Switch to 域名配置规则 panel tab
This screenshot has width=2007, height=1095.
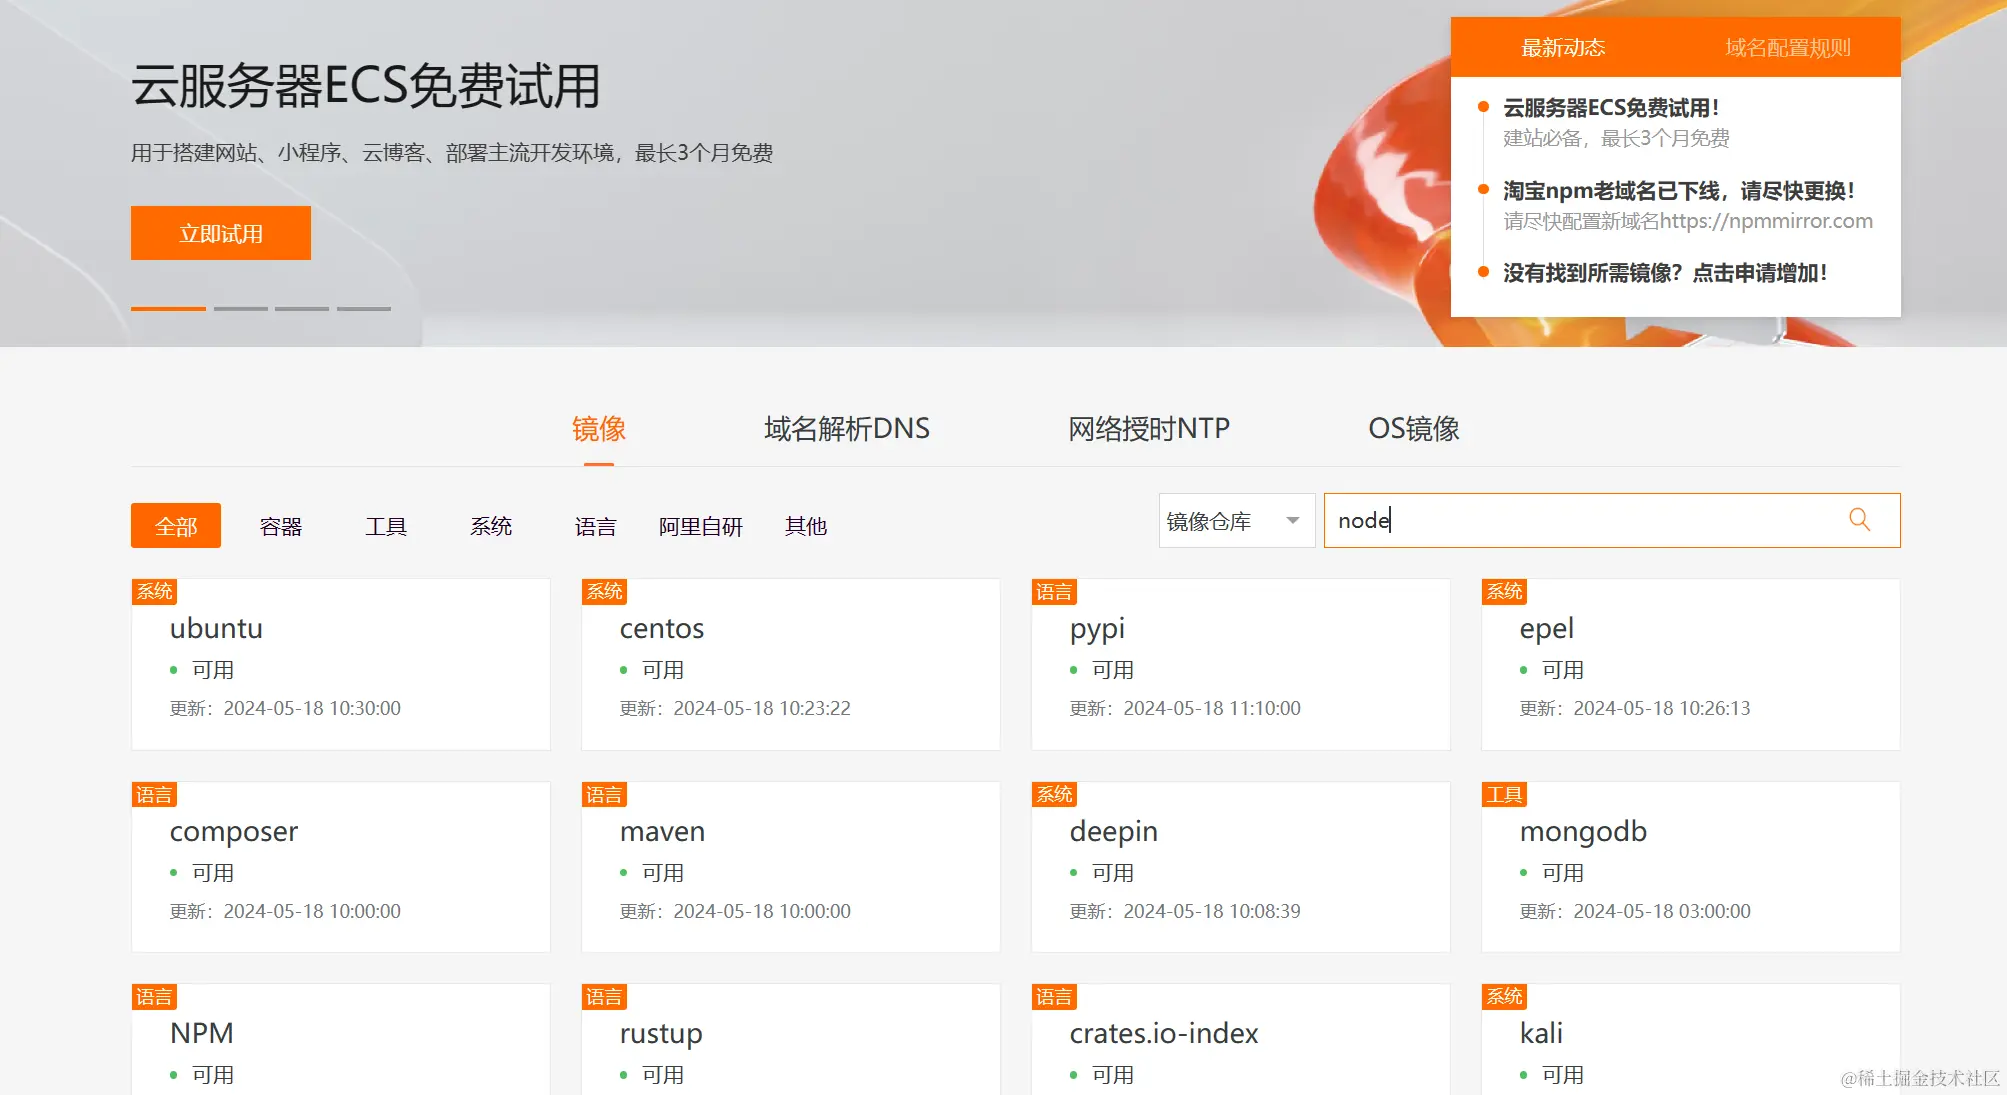point(1787,48)
